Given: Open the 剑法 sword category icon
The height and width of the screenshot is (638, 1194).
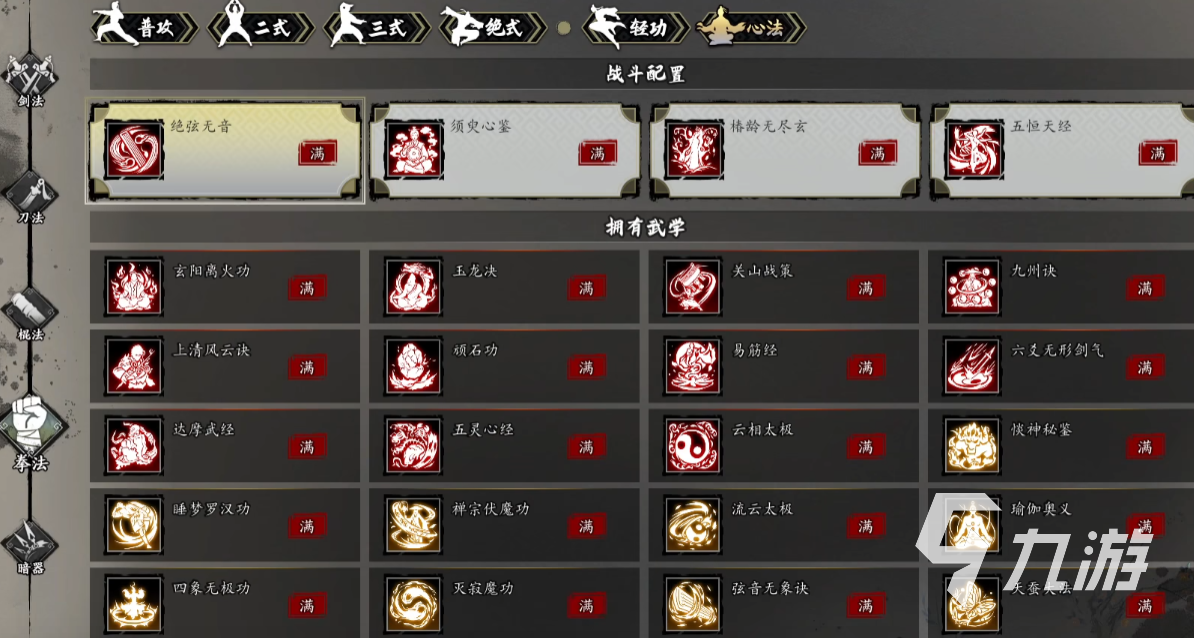Looking at the screenshot, I should click(30, 80).
